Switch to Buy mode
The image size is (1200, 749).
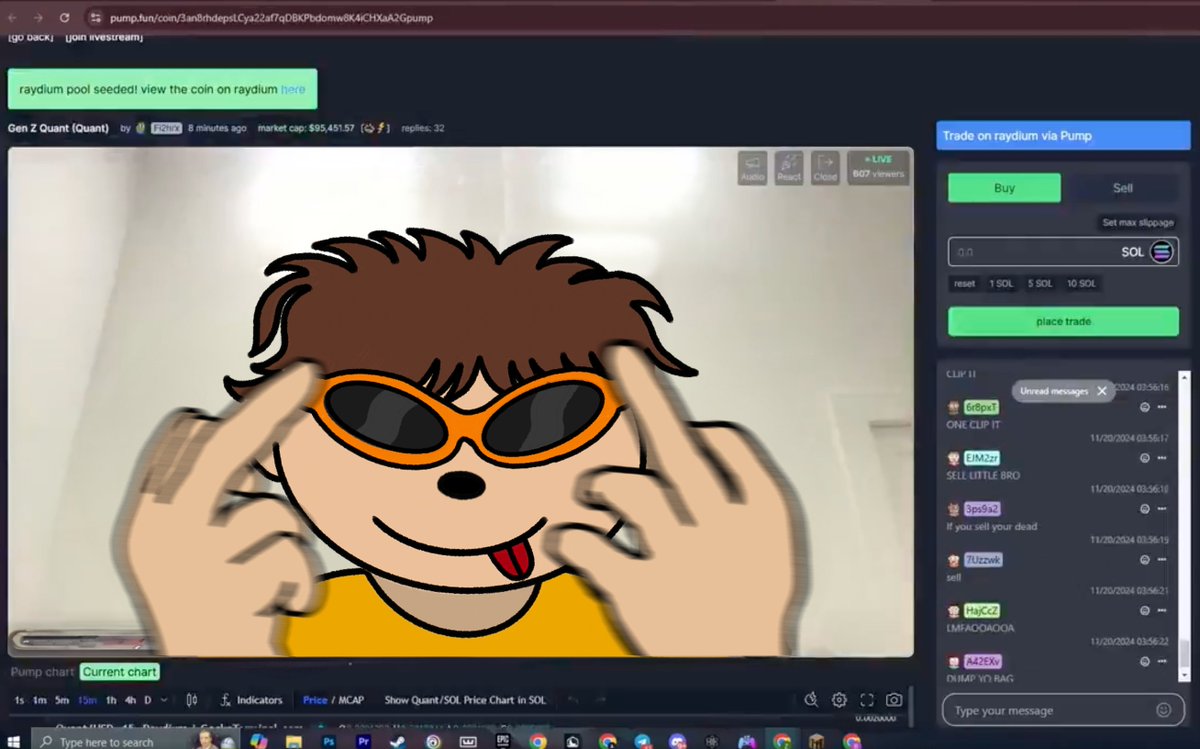[x=1004, y=188]
